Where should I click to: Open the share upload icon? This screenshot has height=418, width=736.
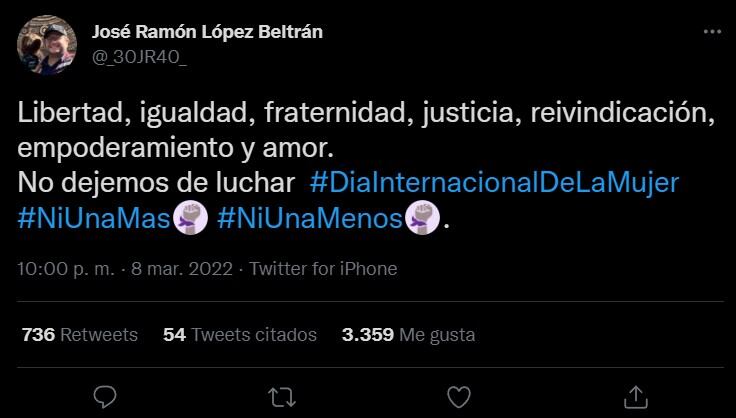pyautogui.click(x=633, y=397)
